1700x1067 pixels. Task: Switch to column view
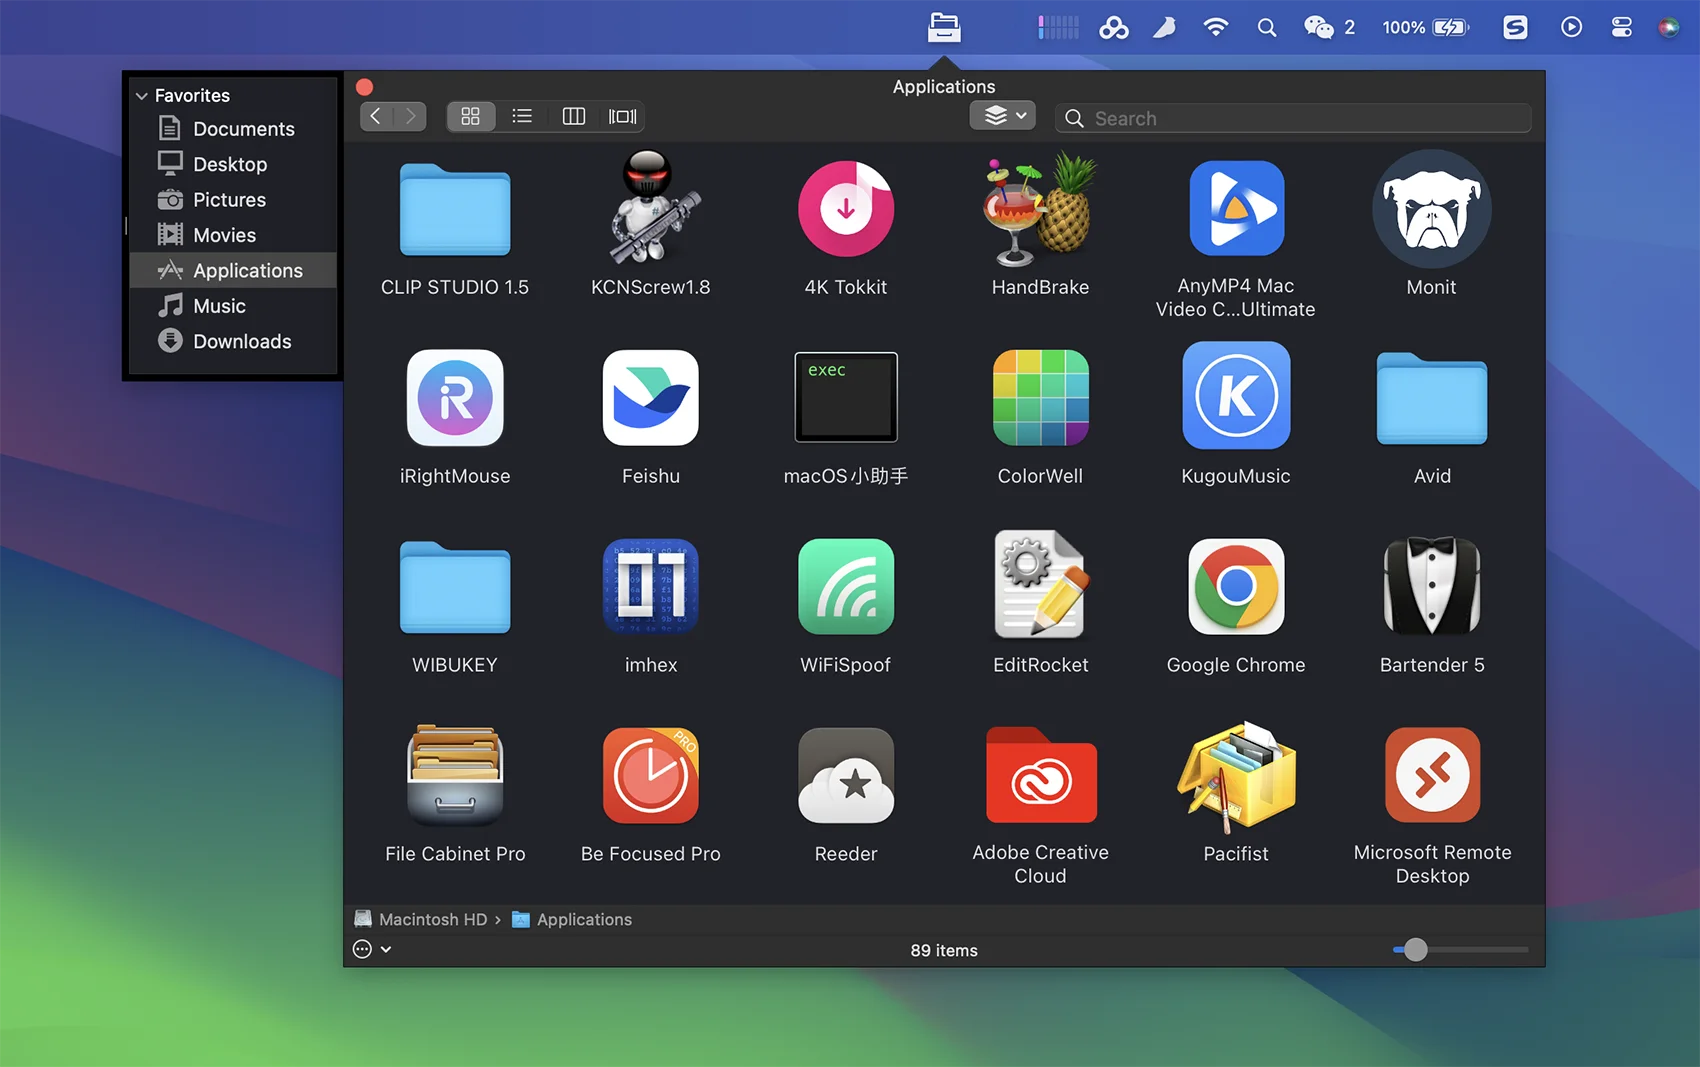(x=573, y=116)
